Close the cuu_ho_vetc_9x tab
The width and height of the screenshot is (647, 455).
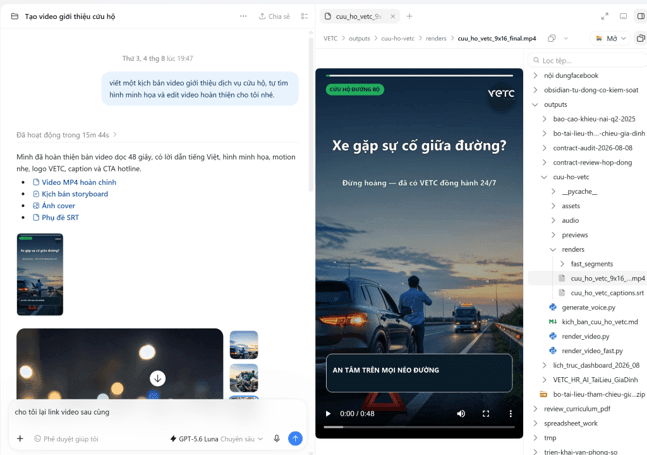pyautogui.click(x=393, y=17)
